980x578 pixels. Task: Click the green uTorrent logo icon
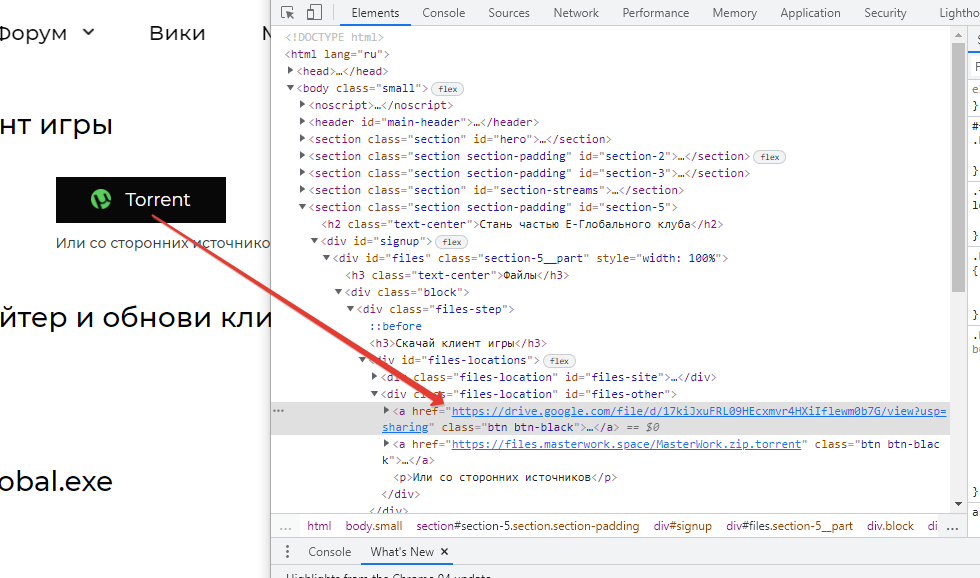(101, 199)
